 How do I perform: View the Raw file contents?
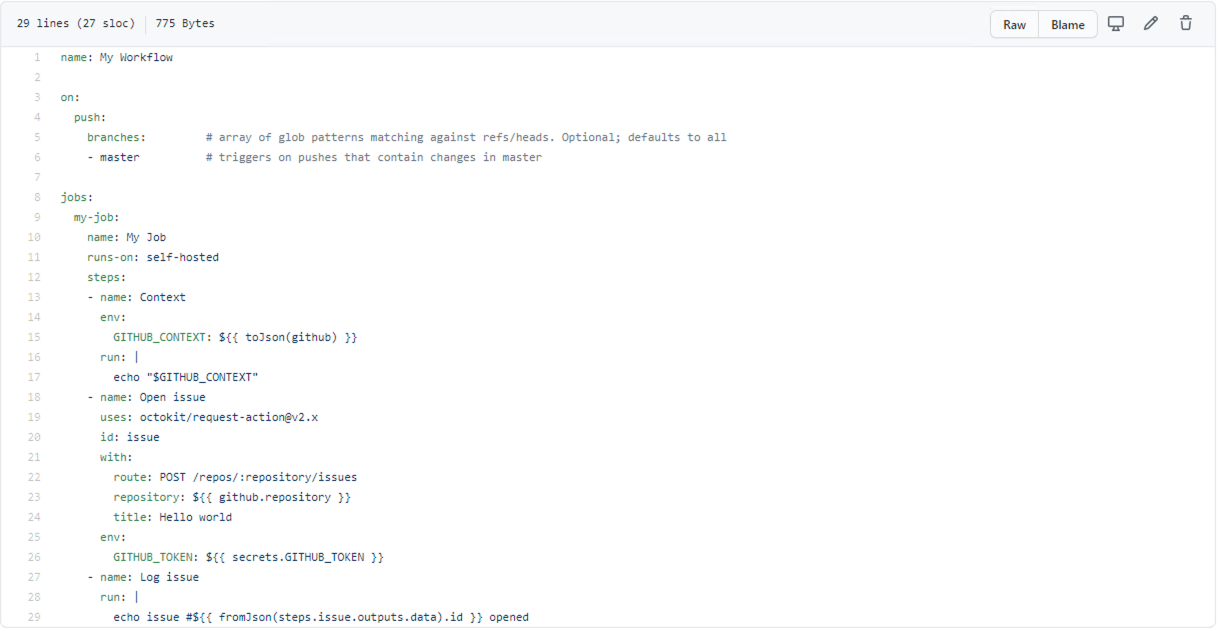click(1013, 23)
